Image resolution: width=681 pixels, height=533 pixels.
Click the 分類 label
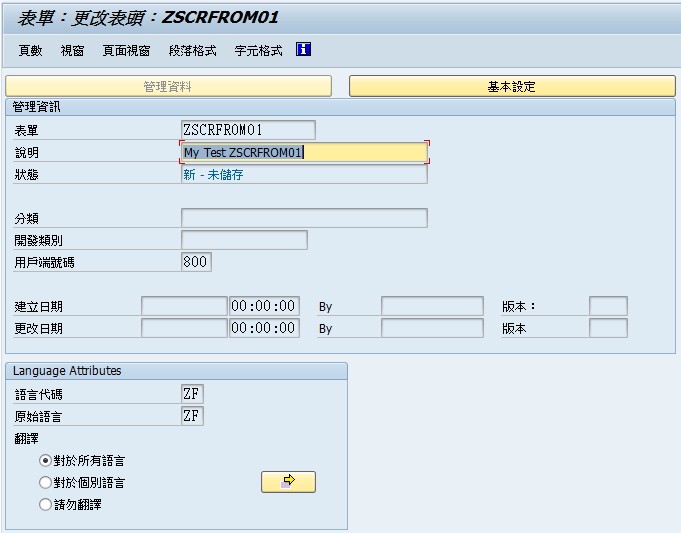pos(26,218)
